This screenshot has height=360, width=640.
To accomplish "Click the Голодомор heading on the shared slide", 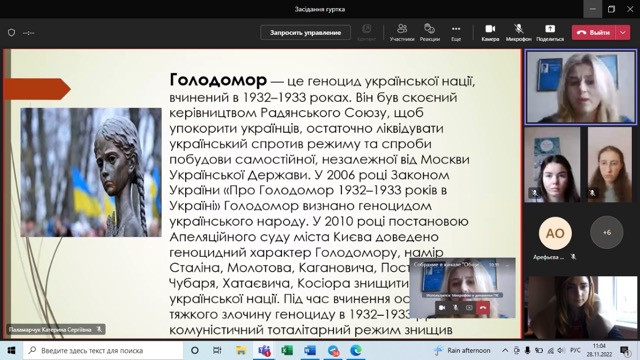I will click(x=218, y=80).
